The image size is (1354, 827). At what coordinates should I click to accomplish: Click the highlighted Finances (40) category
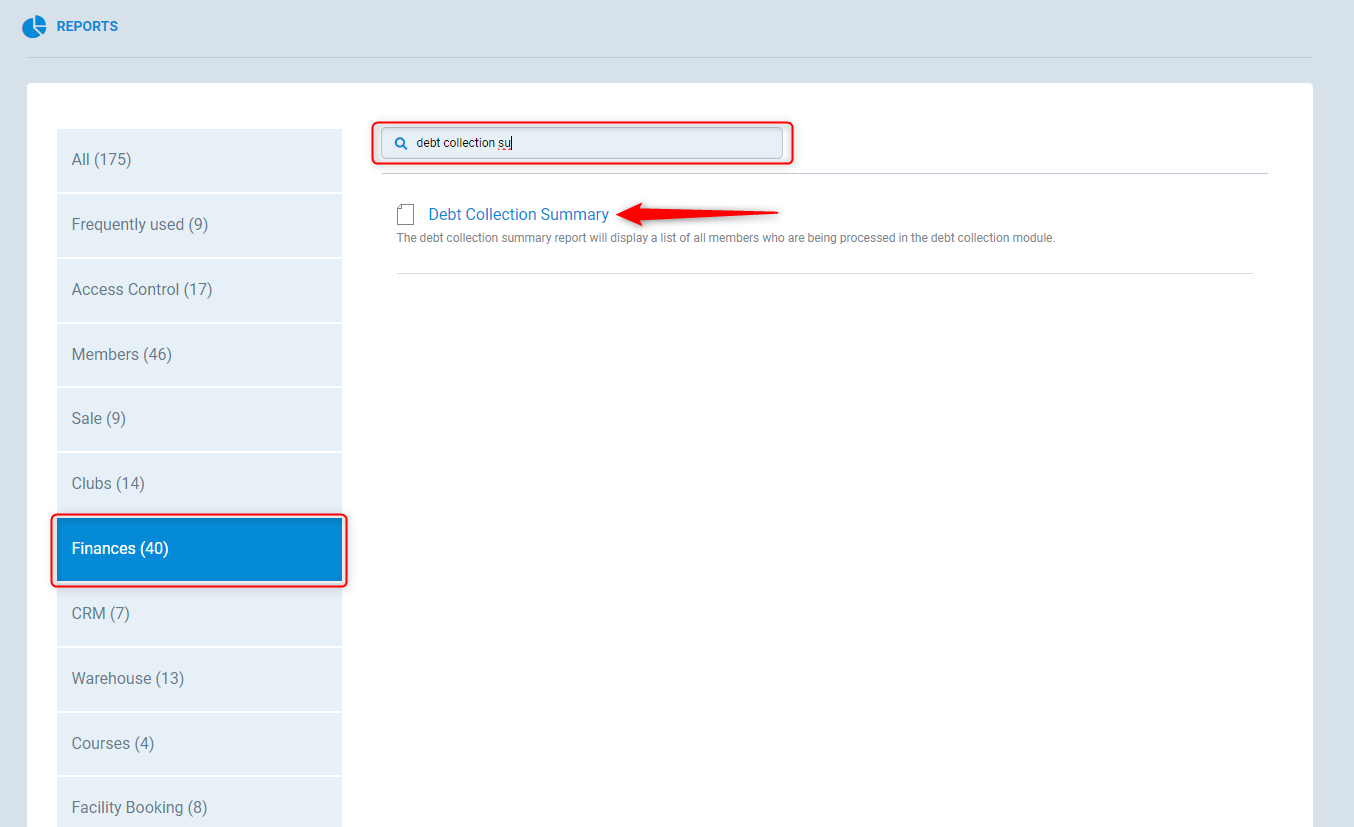[199, 549]
